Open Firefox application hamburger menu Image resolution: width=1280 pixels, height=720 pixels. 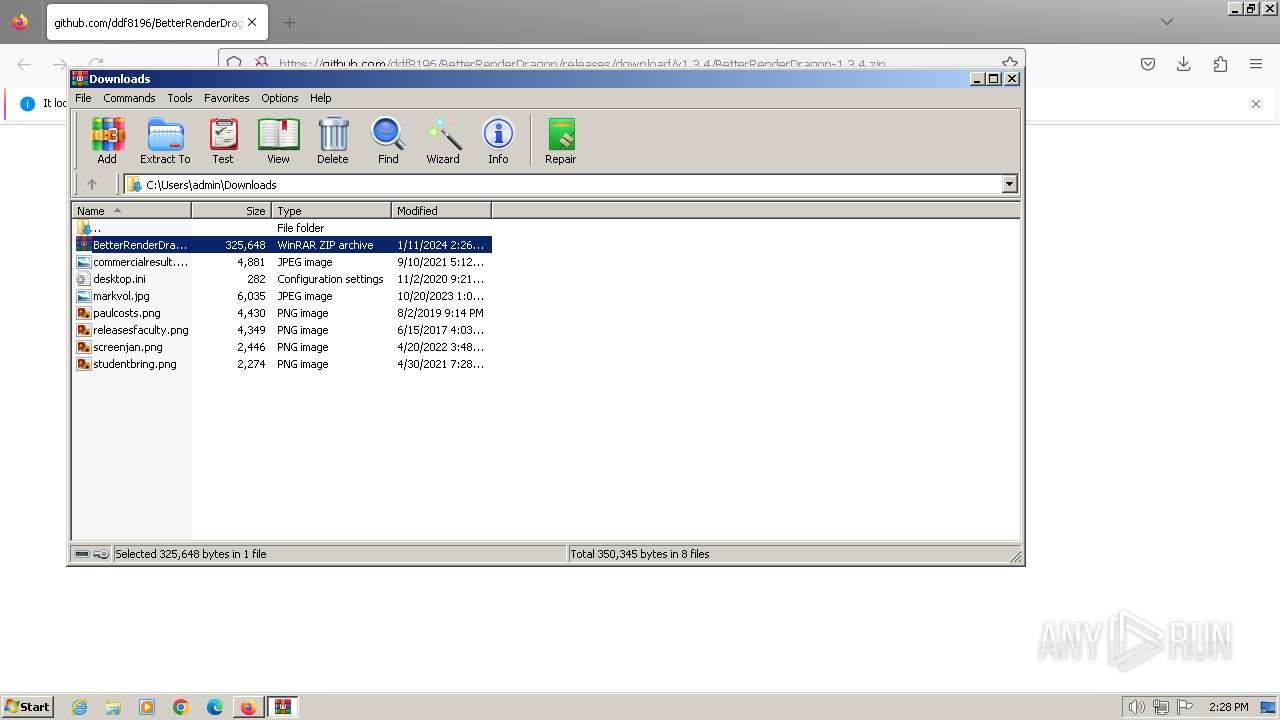[1256, 64]
